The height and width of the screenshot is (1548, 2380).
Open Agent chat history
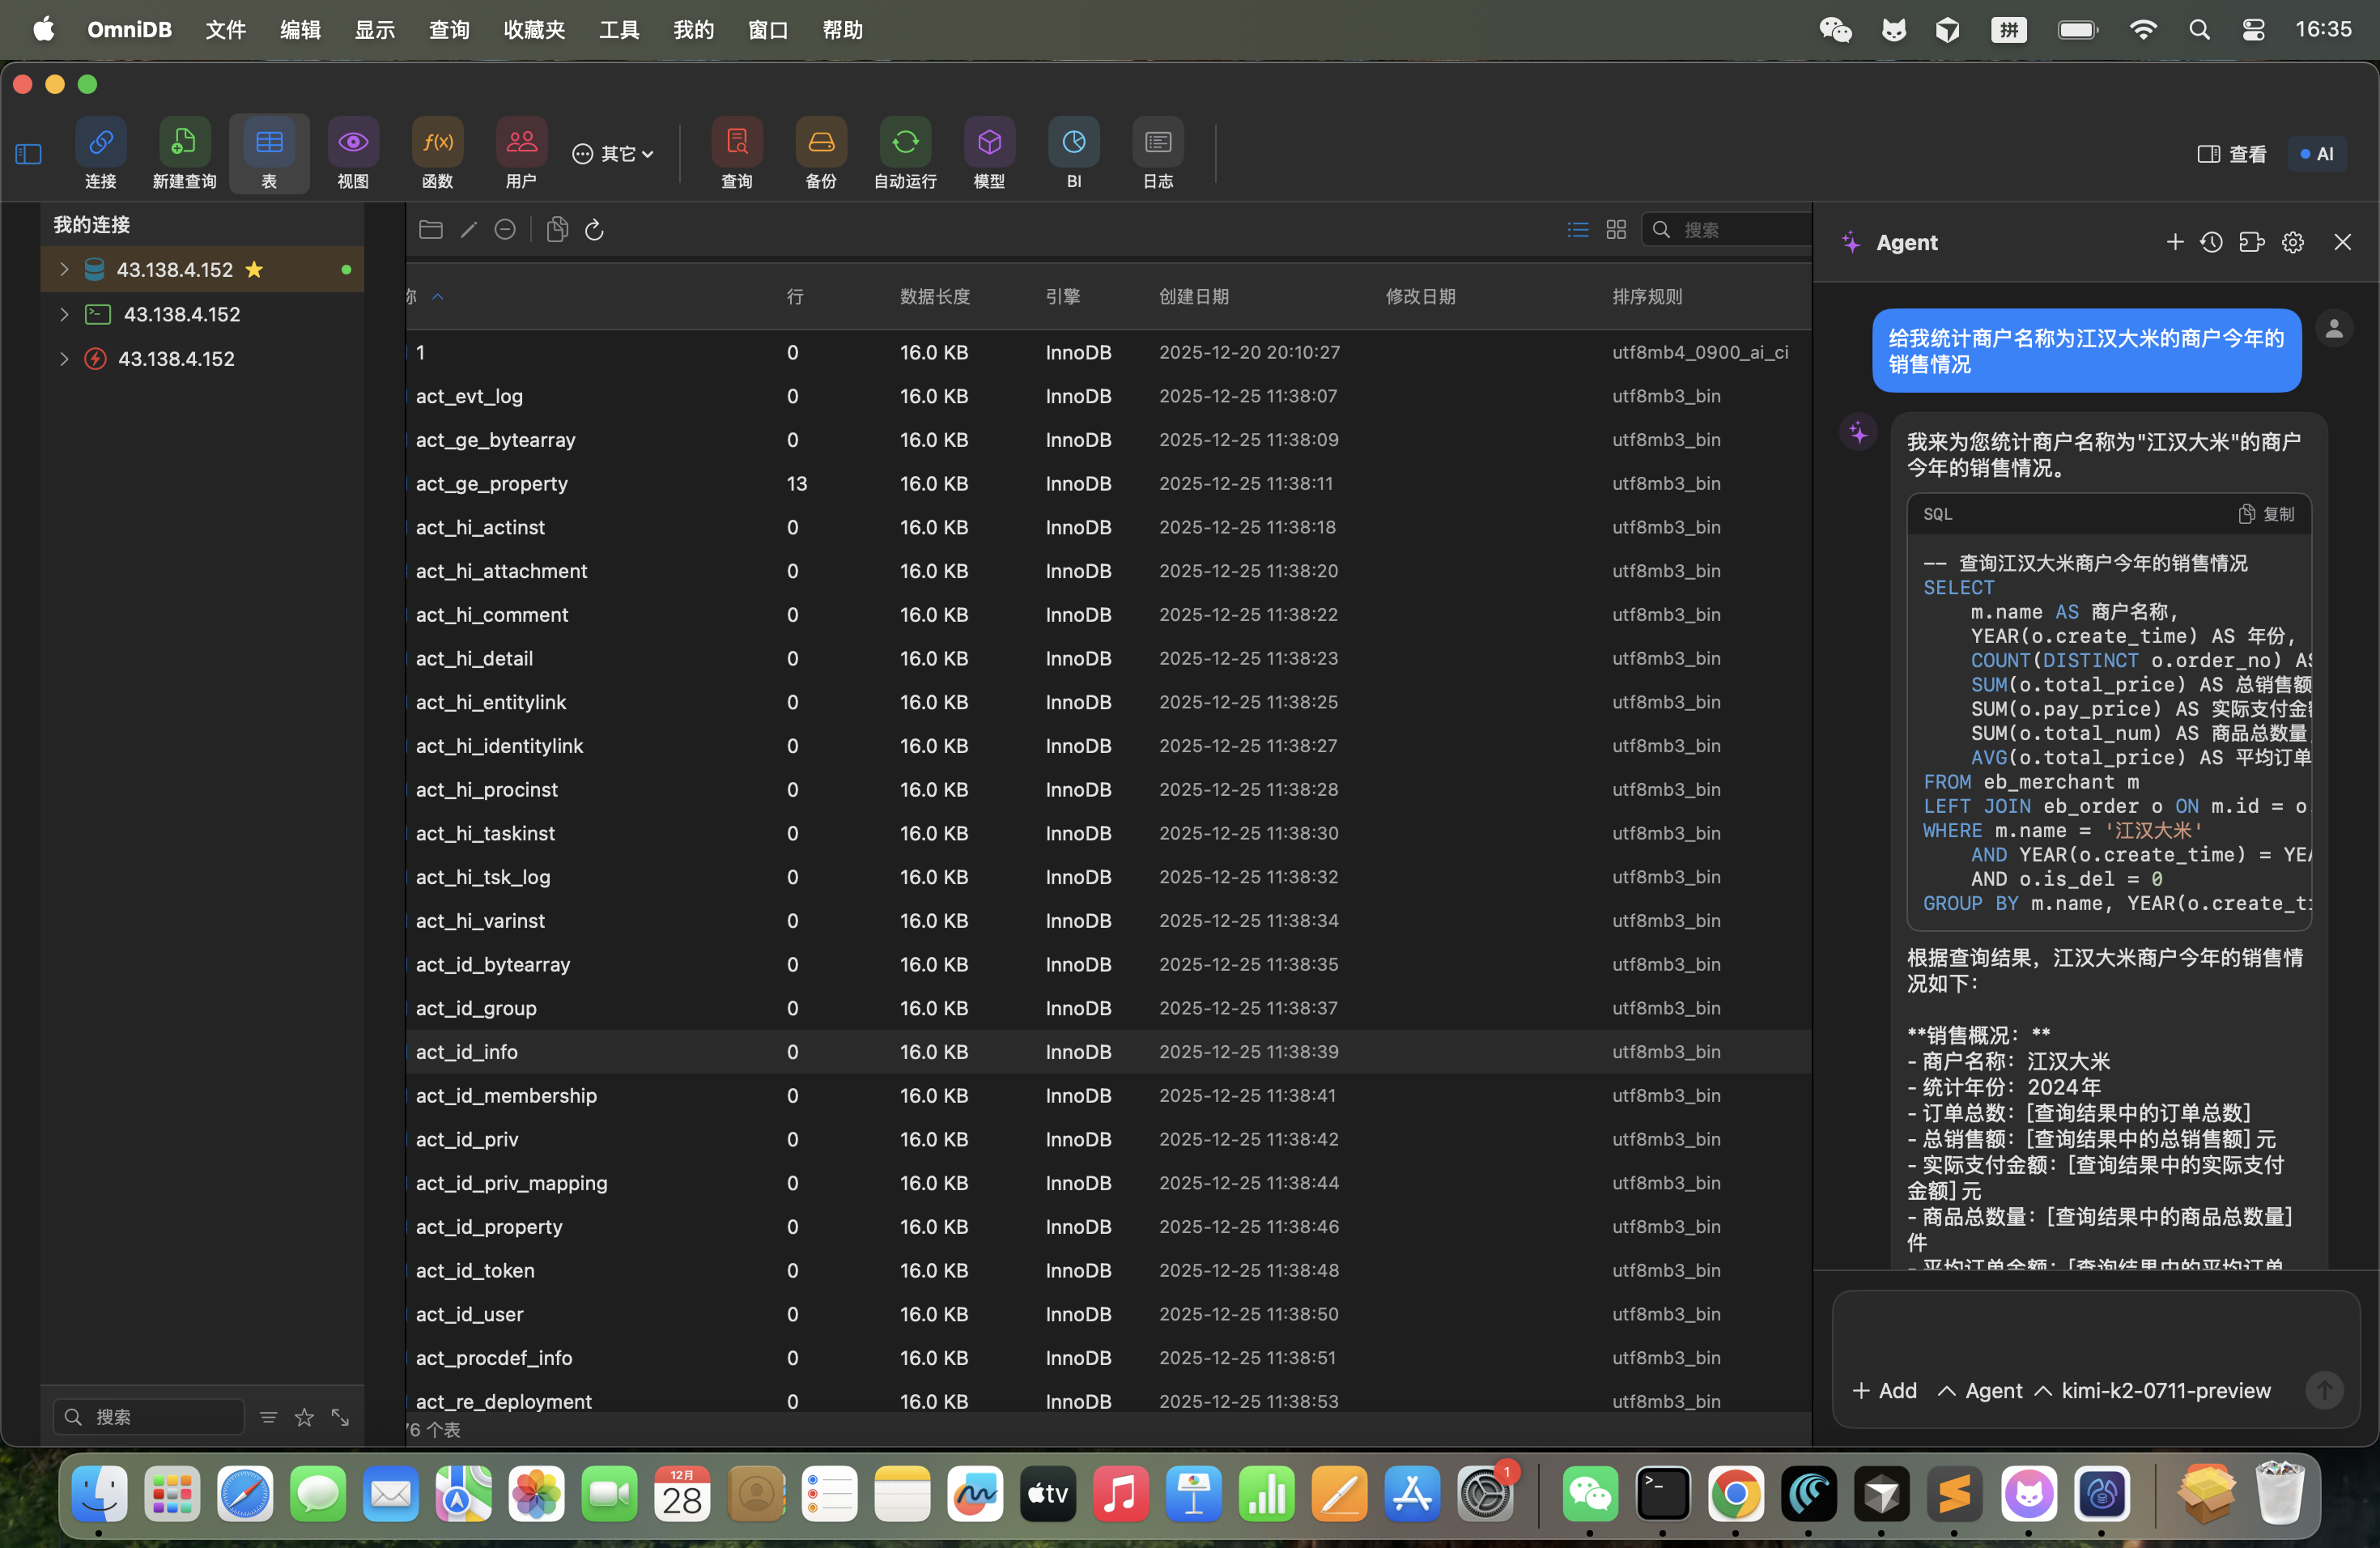tap(2211, 242)
